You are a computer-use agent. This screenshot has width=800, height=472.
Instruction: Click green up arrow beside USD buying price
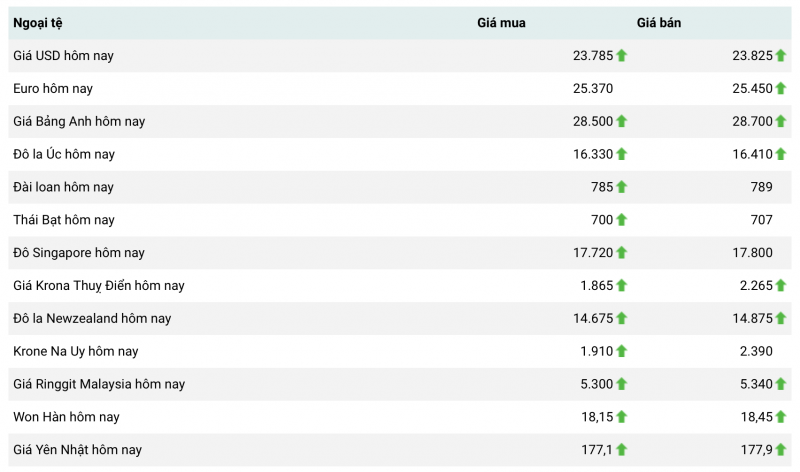tap(621, 56)
